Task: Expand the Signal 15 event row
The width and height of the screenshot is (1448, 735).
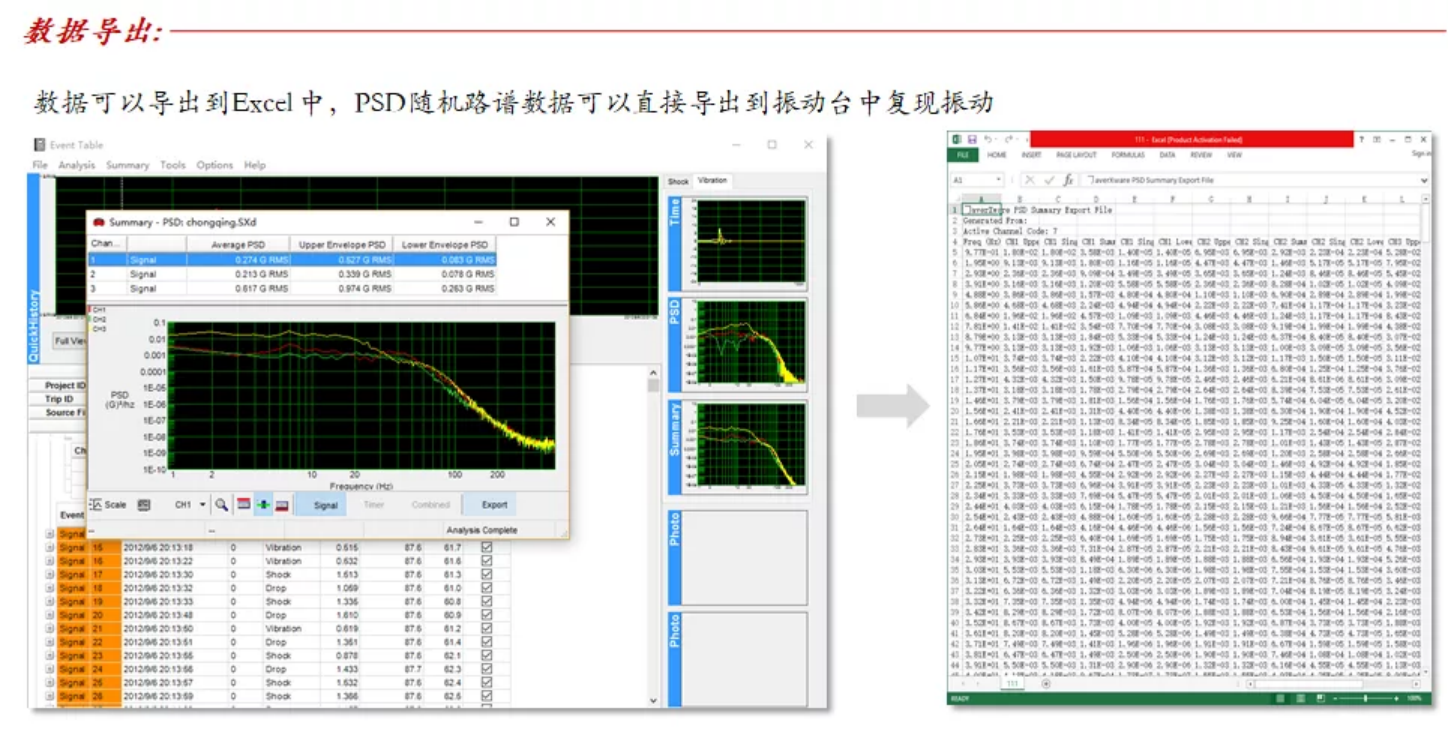Action: (x=49, y=547)
